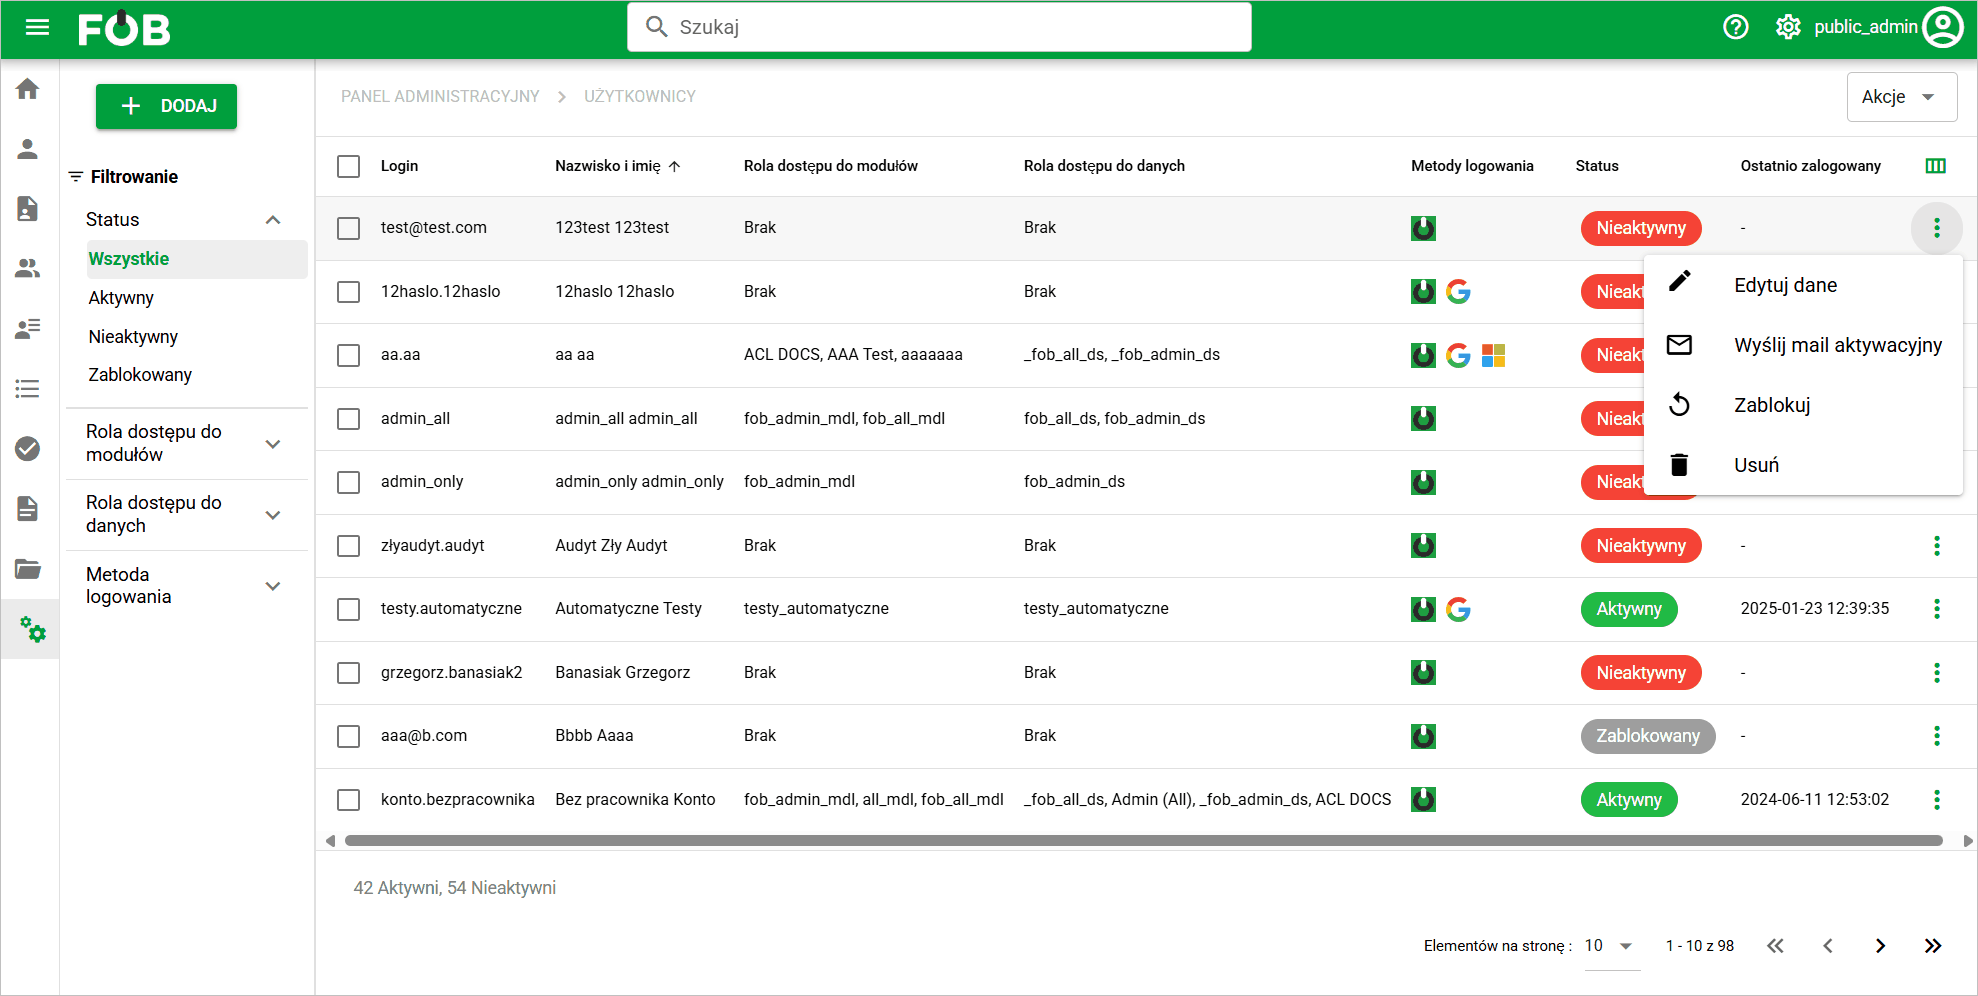Click the Szukaj search field
The height and width of the screenshot is (996, 1978).
click(x=940, y=27)
